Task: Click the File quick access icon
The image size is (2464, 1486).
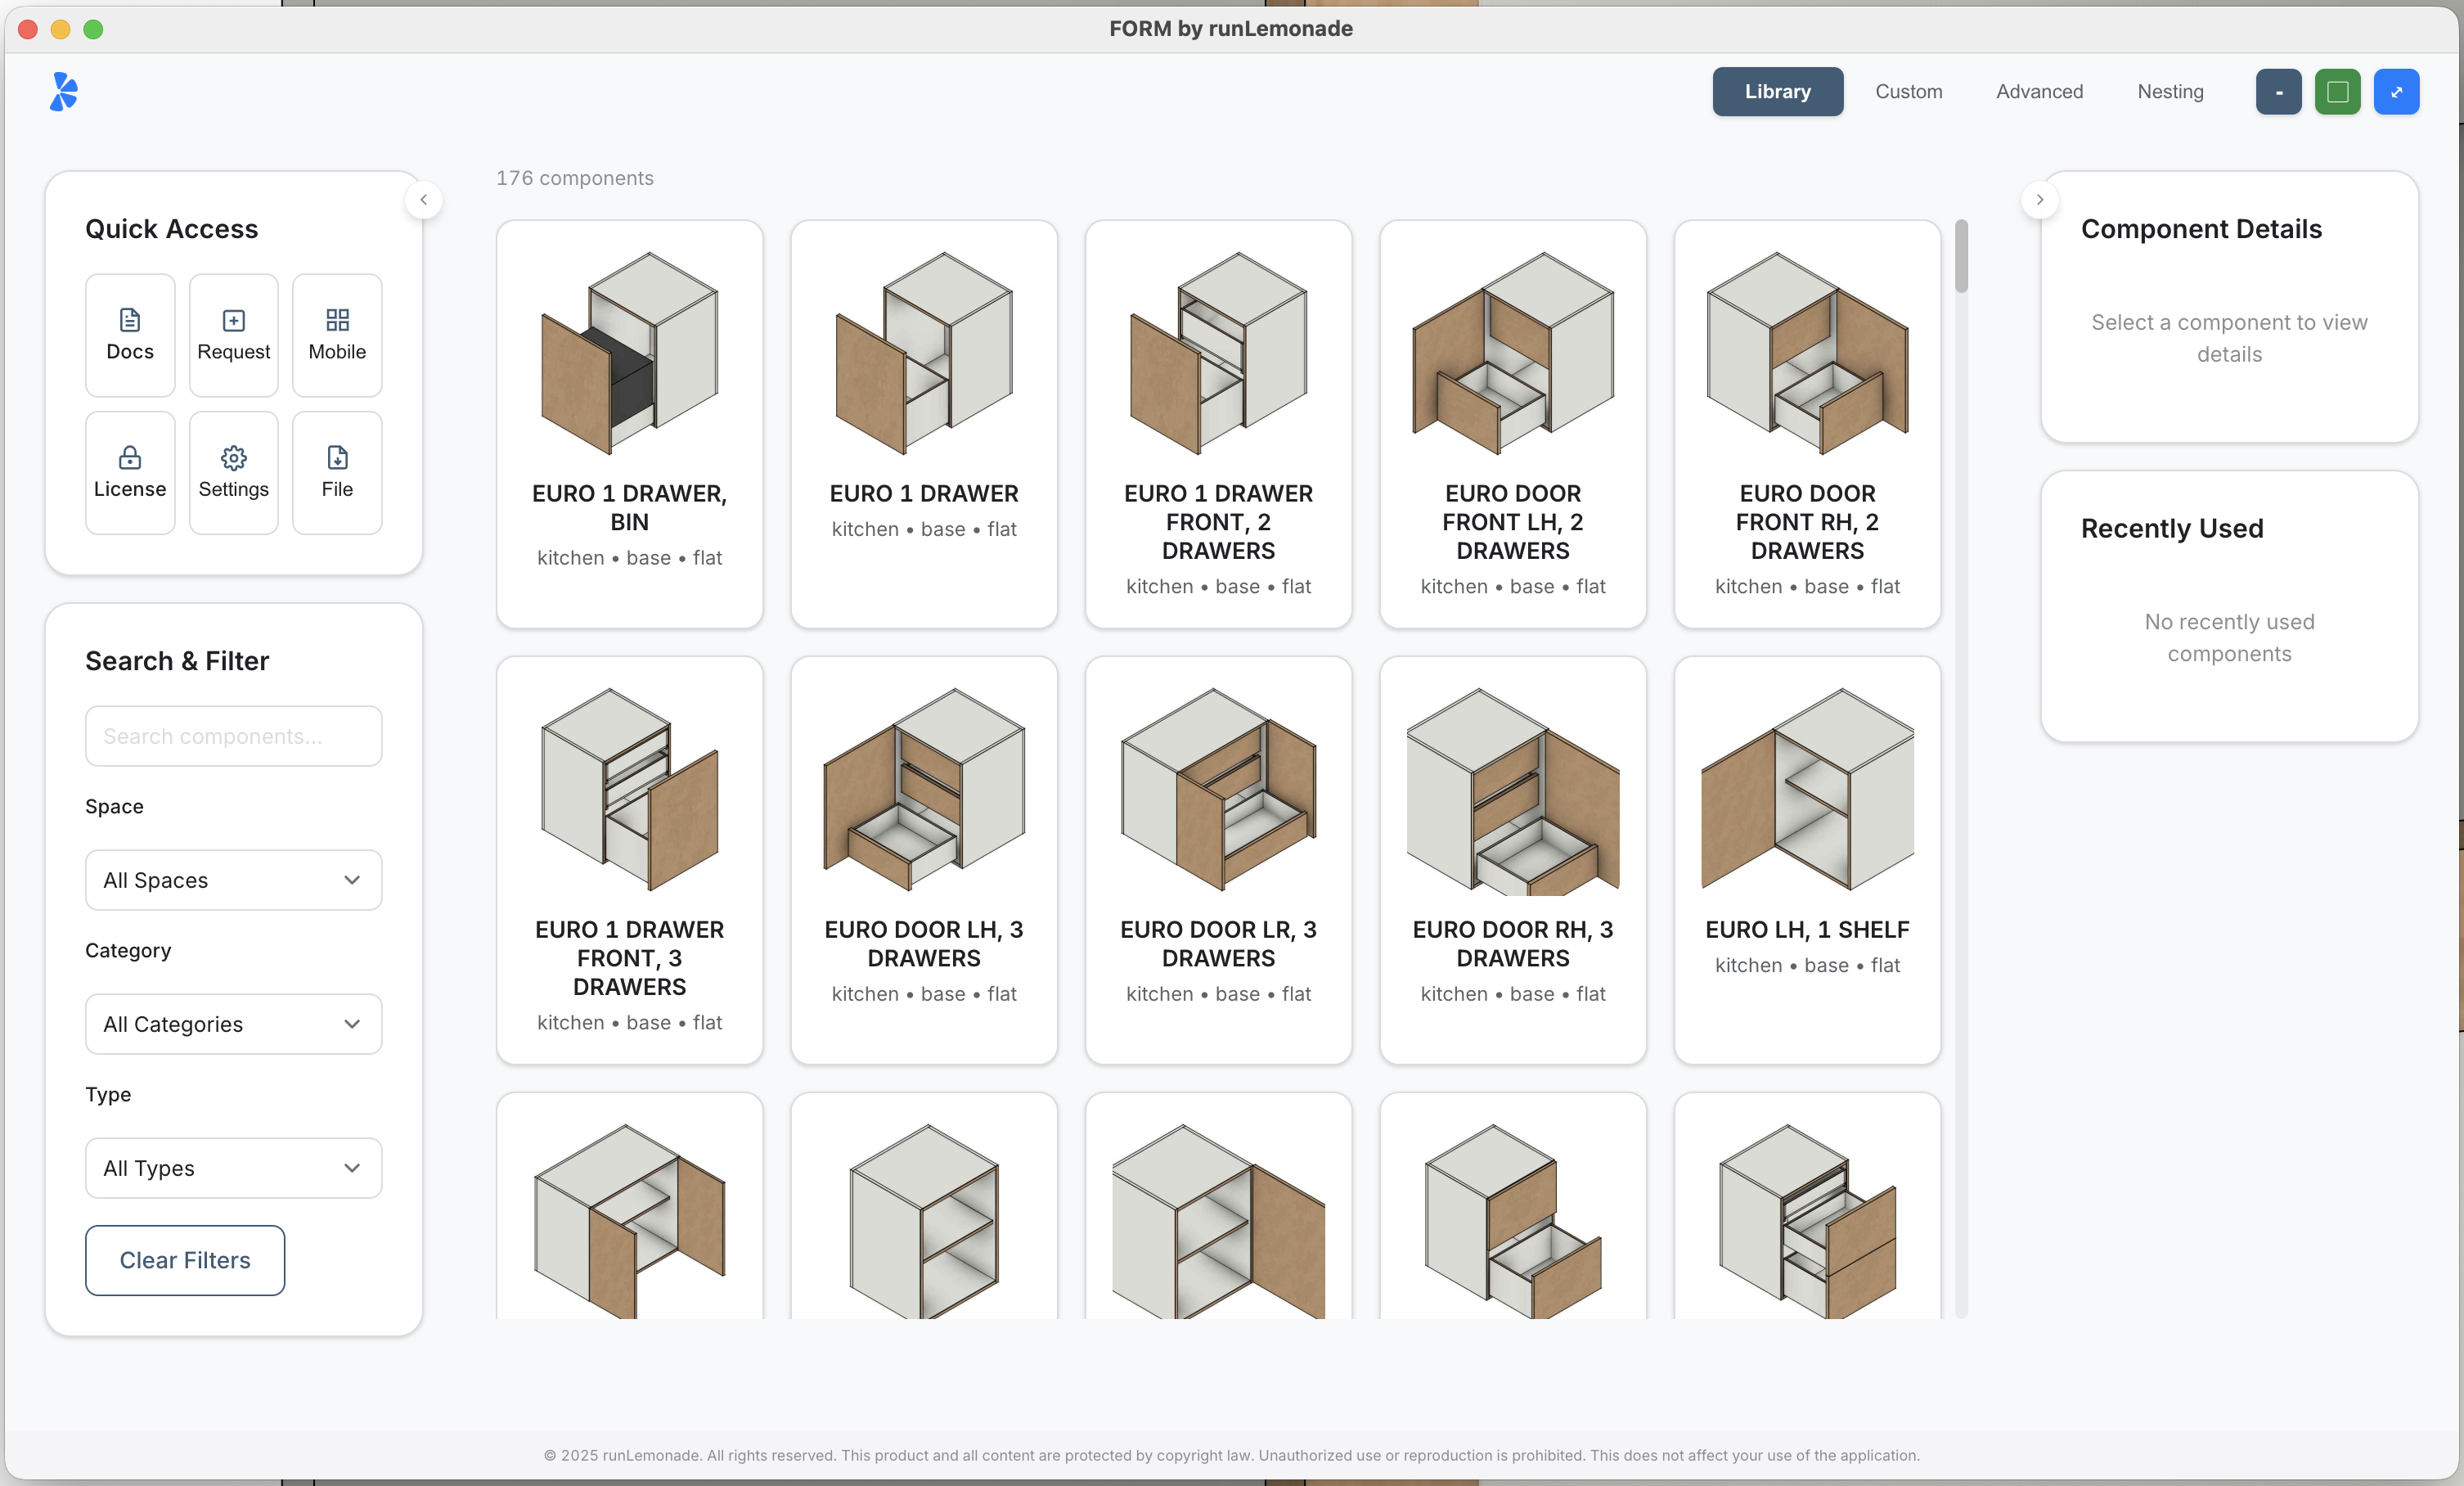Action: [337, 472]
